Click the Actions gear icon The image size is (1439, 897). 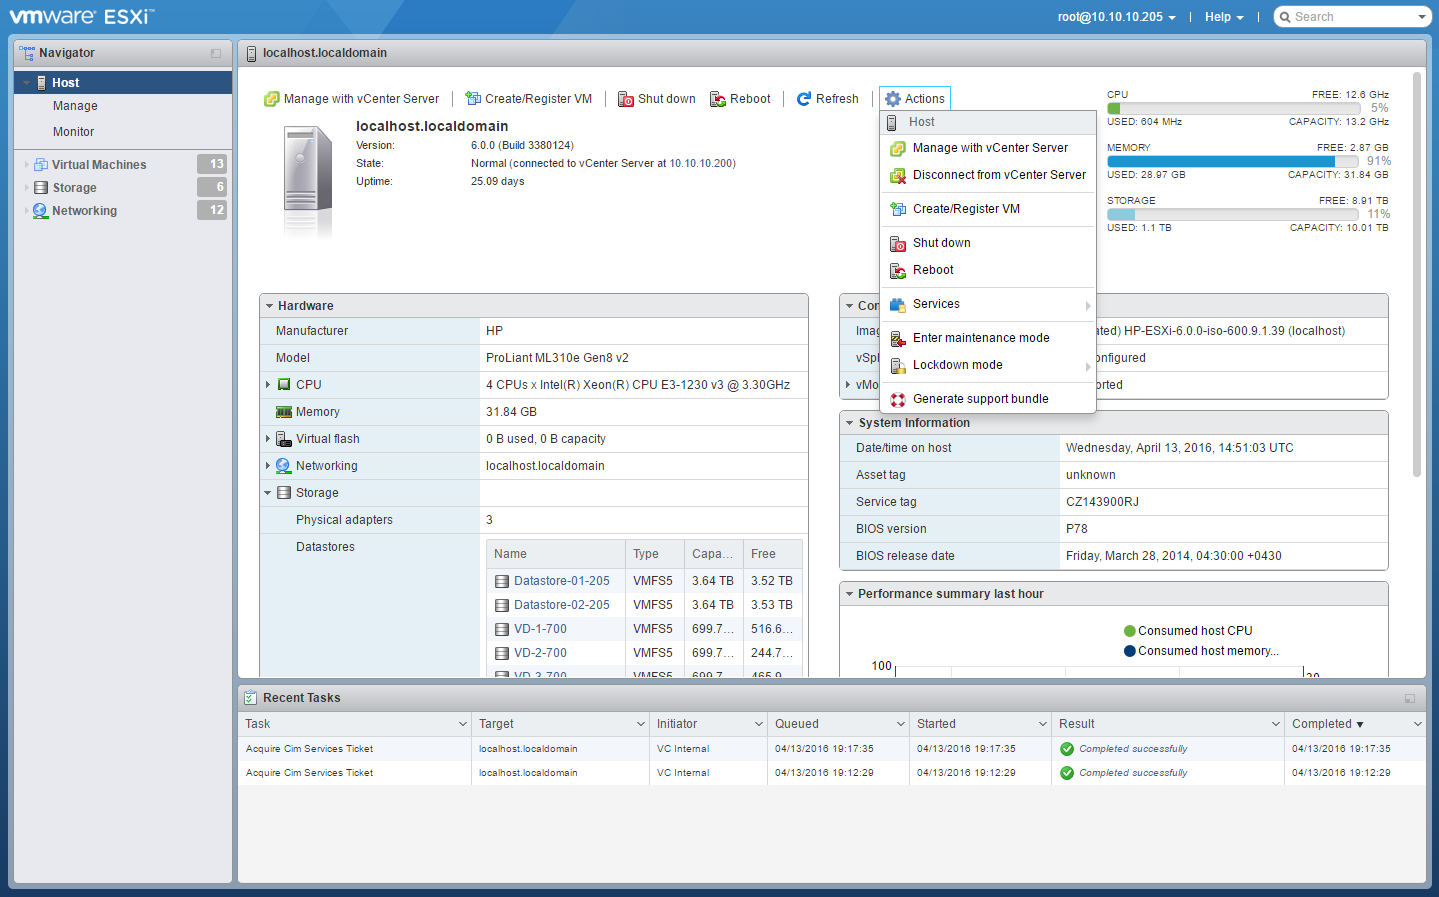[893, 99]
